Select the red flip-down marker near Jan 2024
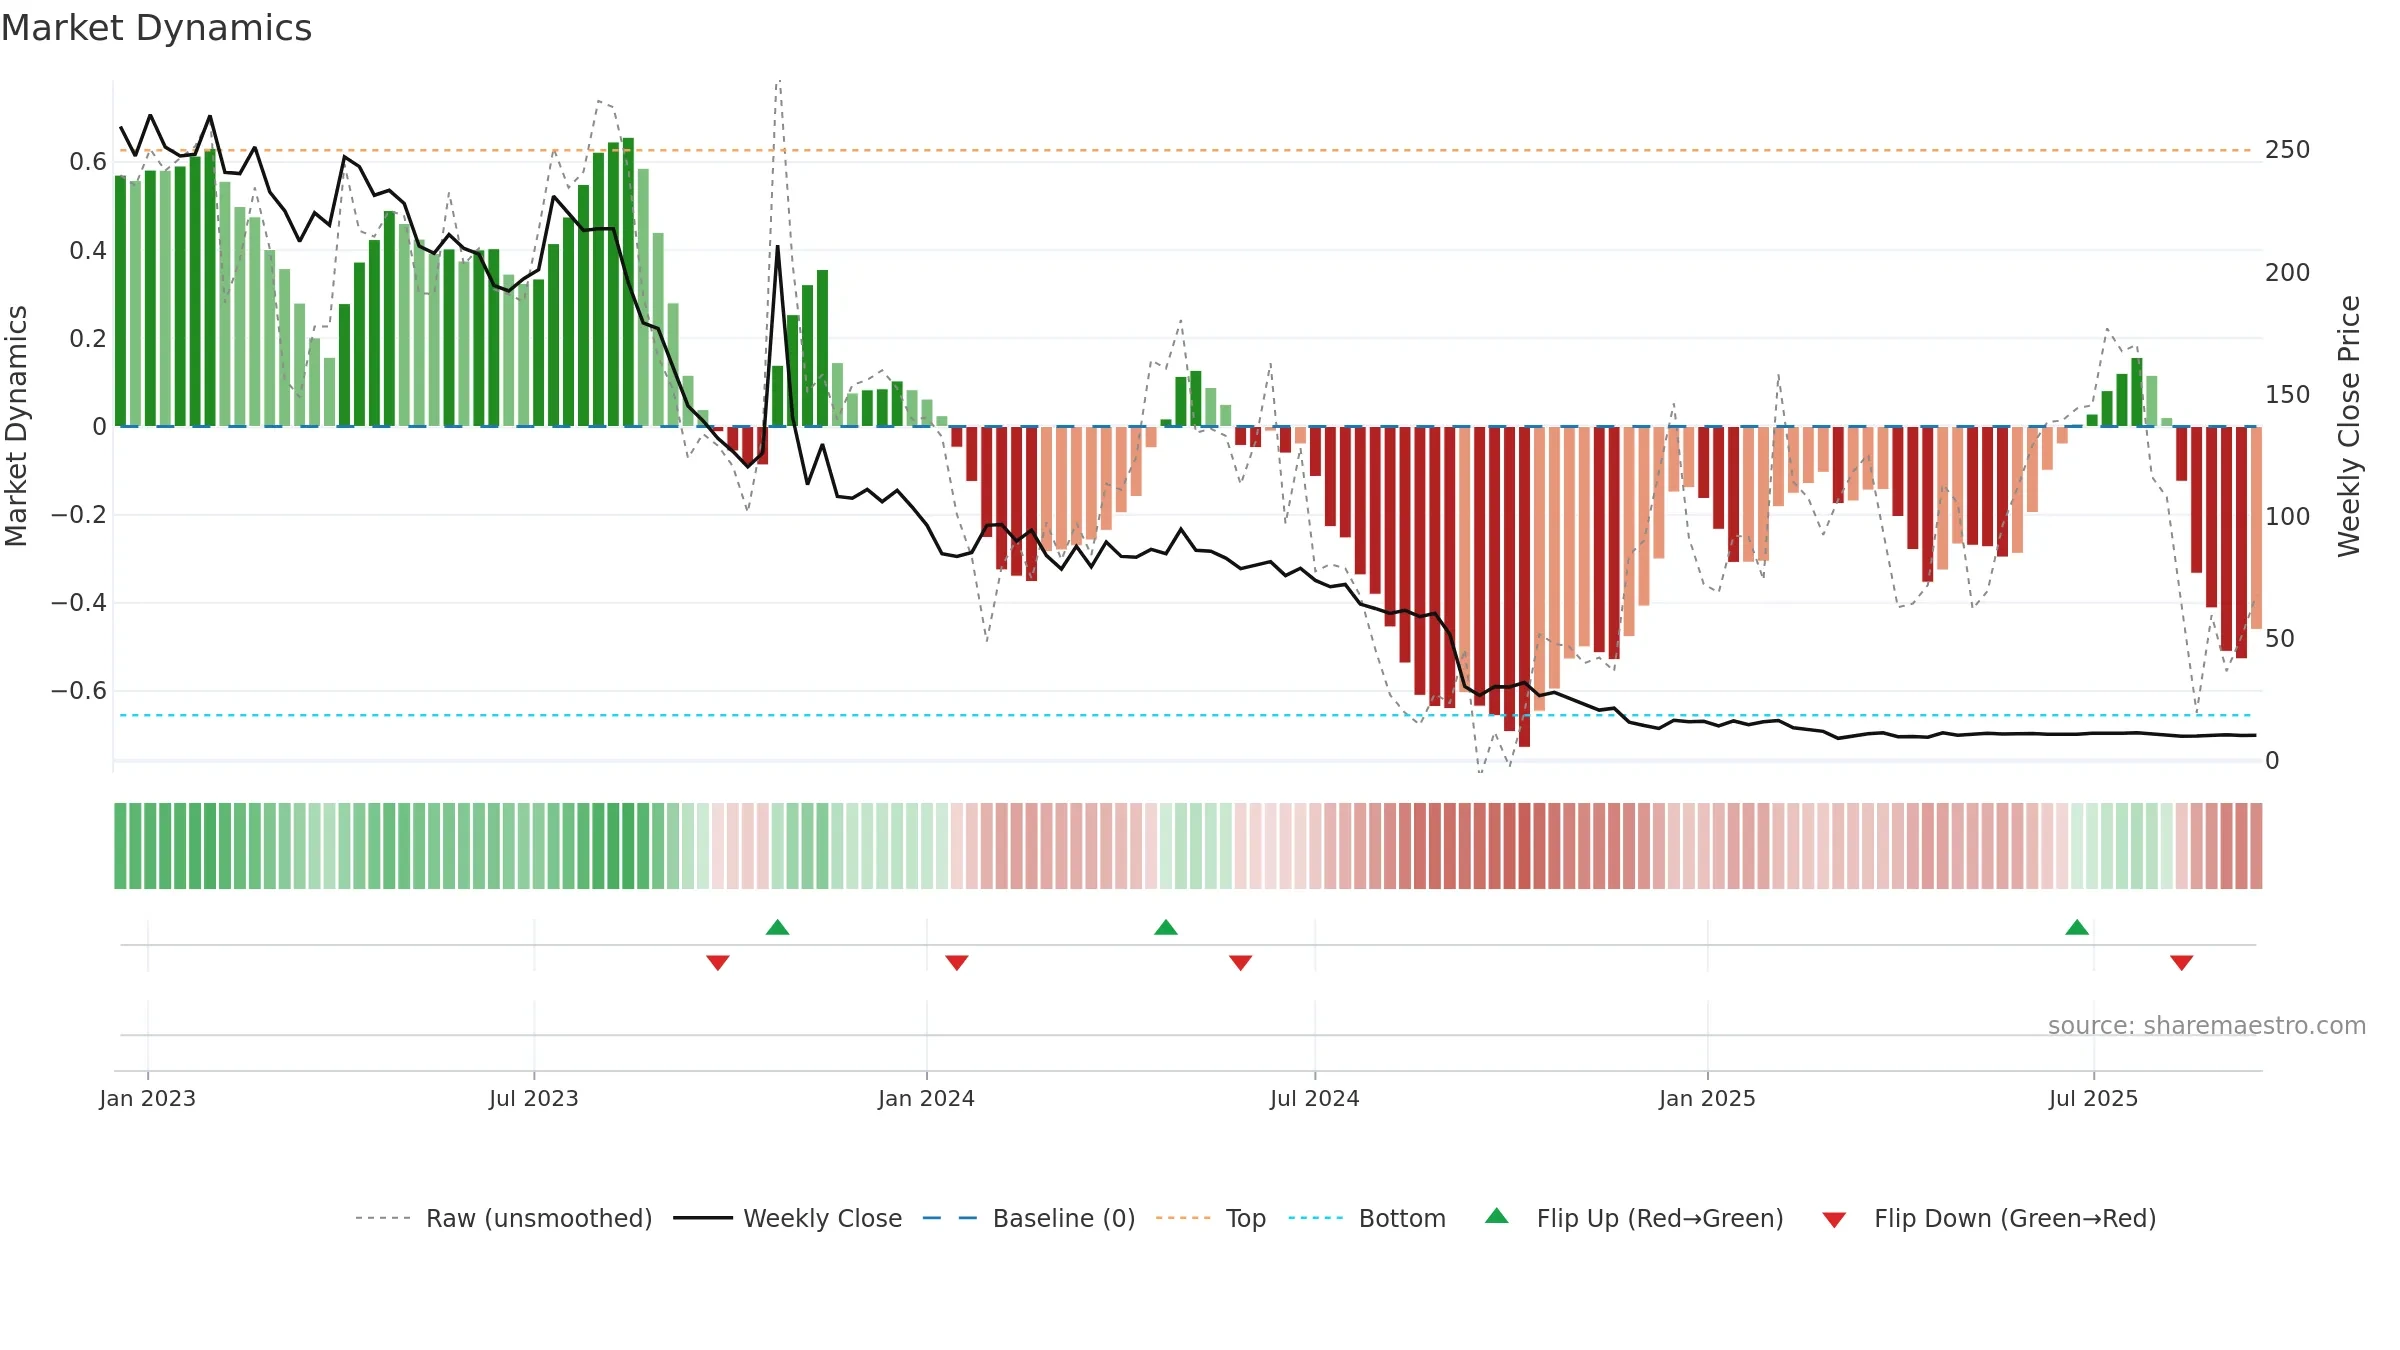The image size is (2400, 1350). coord(957,962)
